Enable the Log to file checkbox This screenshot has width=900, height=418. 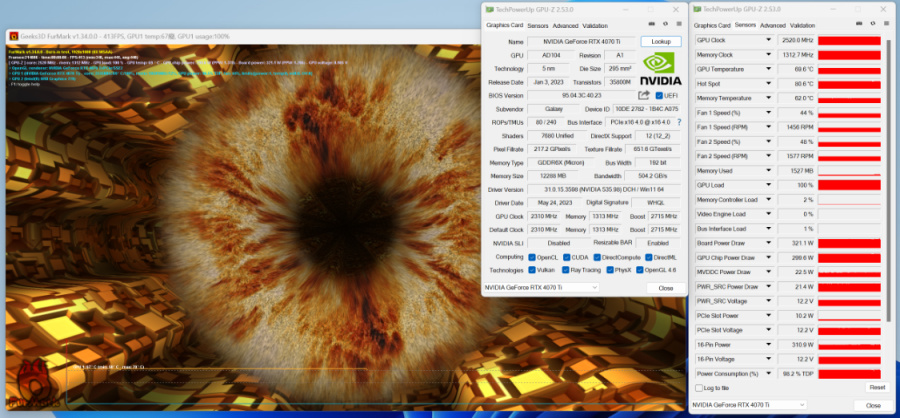[x=699, y=387]
